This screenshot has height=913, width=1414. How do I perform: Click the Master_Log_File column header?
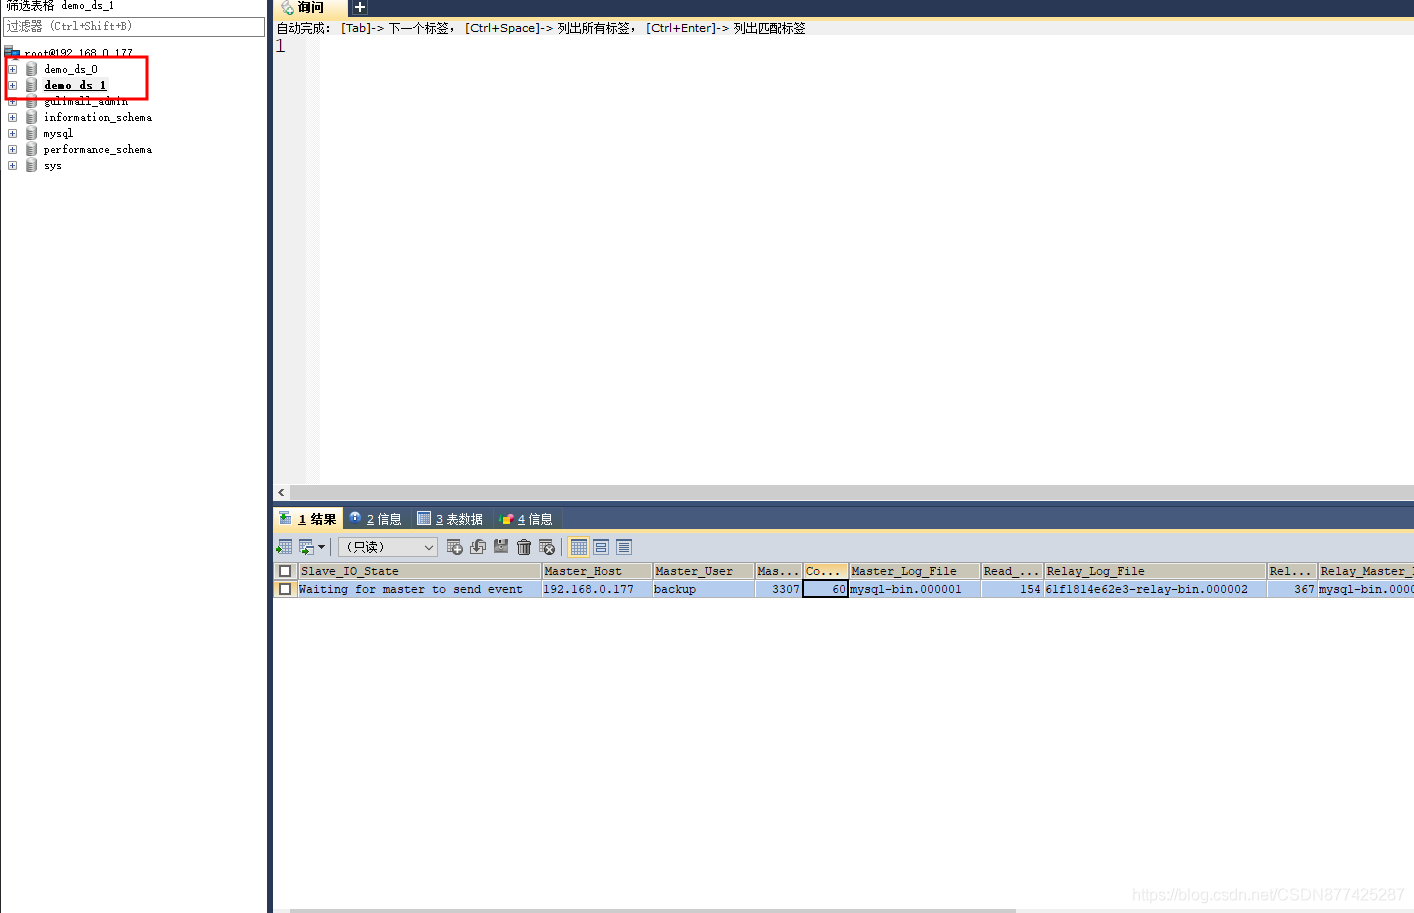pyautogui.click(x=914, y=571)
